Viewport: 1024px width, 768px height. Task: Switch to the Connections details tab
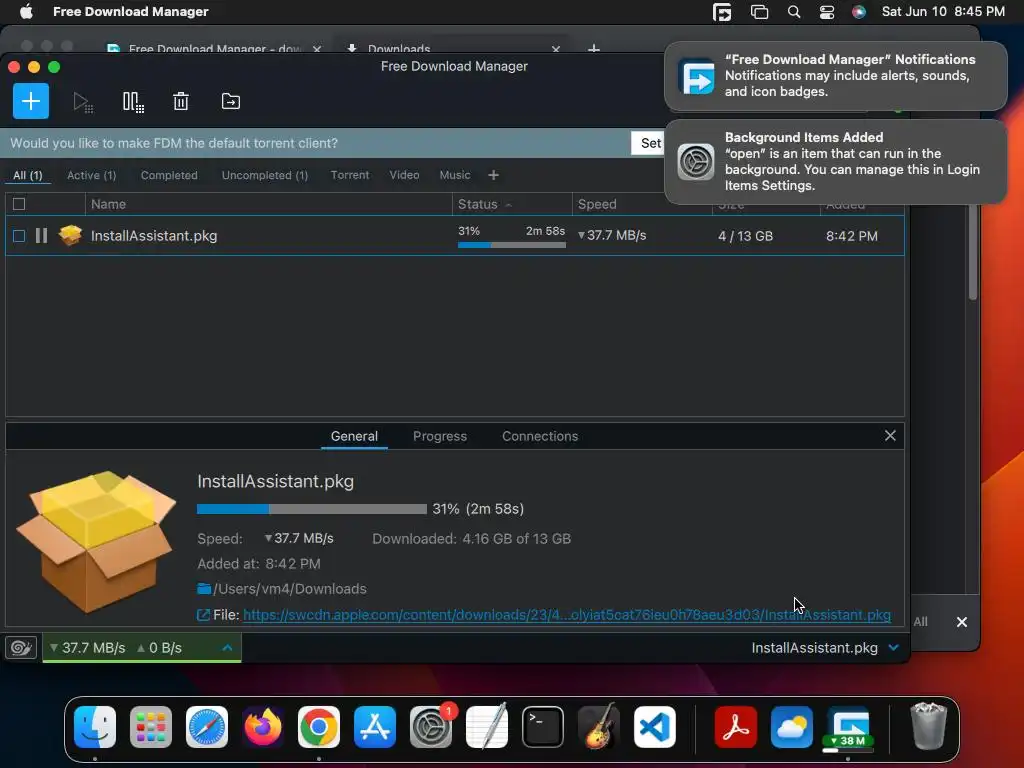(x=539, y=436)
